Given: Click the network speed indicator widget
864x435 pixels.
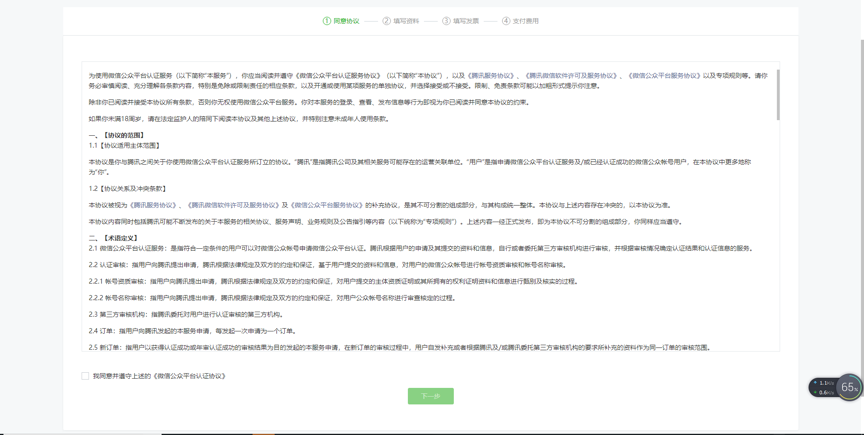Looking at the screenshot, I should pos(824,387).
